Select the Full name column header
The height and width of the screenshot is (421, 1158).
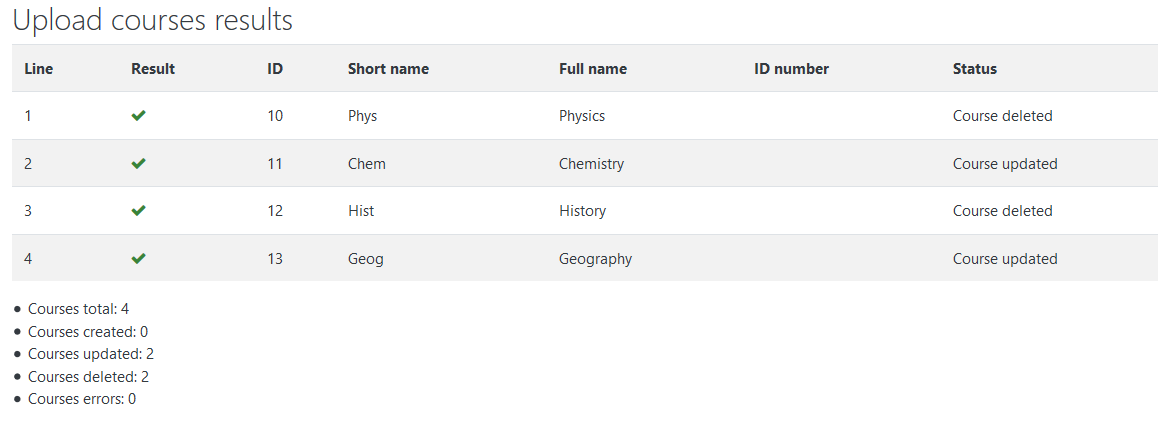pos(593,69)
